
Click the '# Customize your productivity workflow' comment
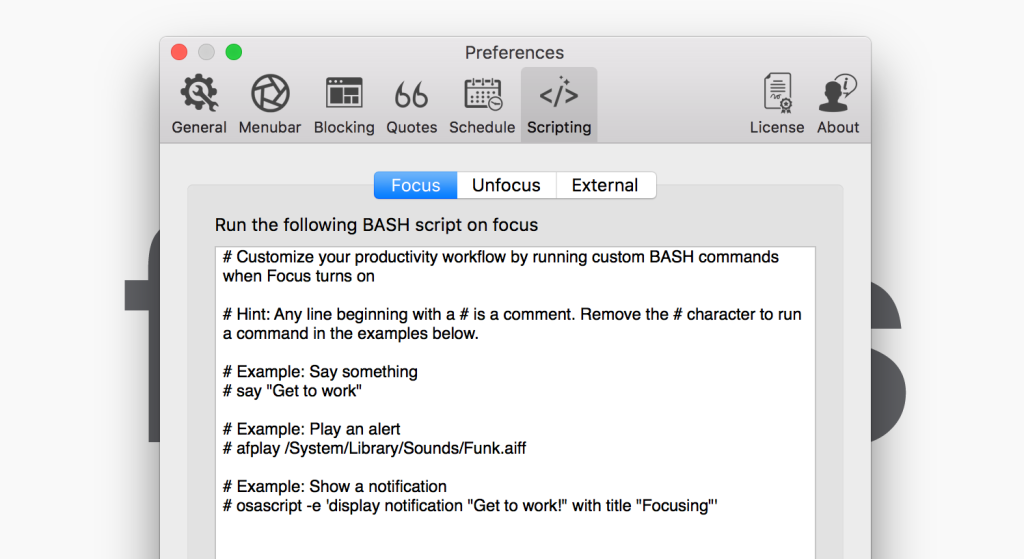tap(500, 266)
